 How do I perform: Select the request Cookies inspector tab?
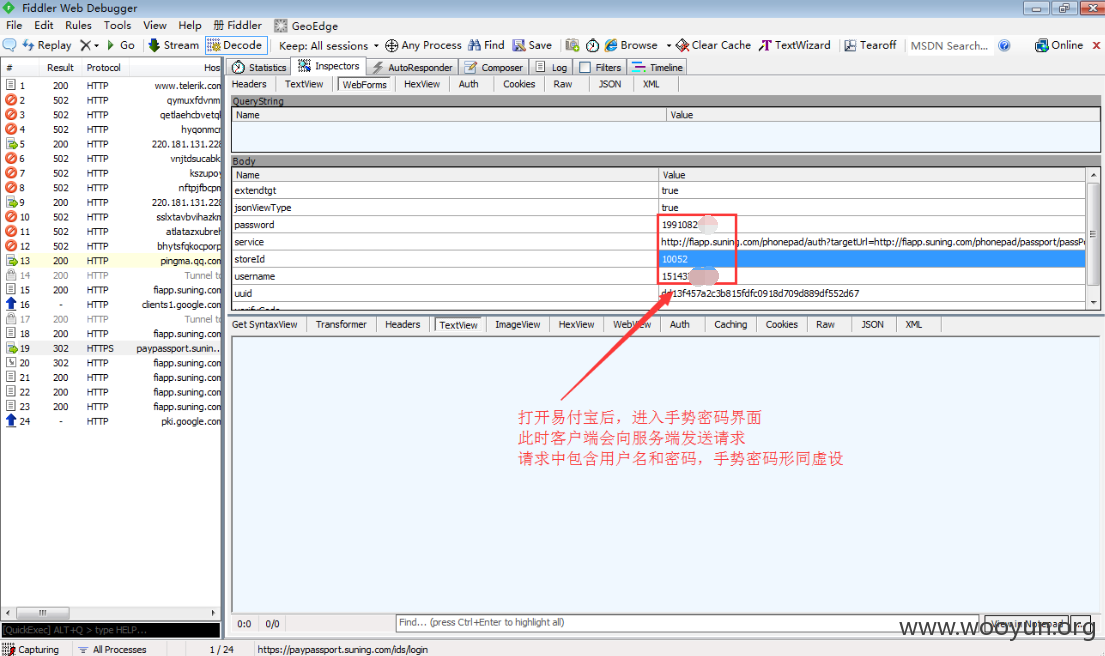click(x=519, y=84)
